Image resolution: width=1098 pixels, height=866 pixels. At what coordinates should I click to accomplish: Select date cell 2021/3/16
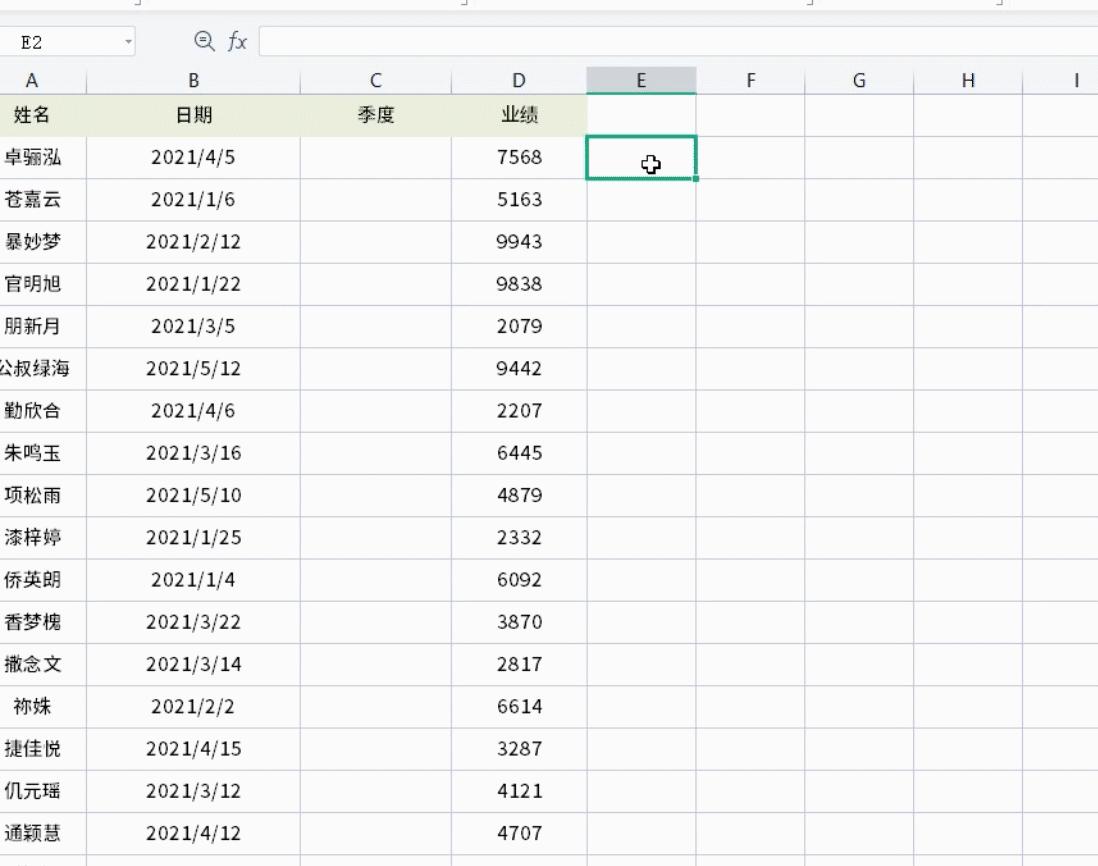(193, 454)
